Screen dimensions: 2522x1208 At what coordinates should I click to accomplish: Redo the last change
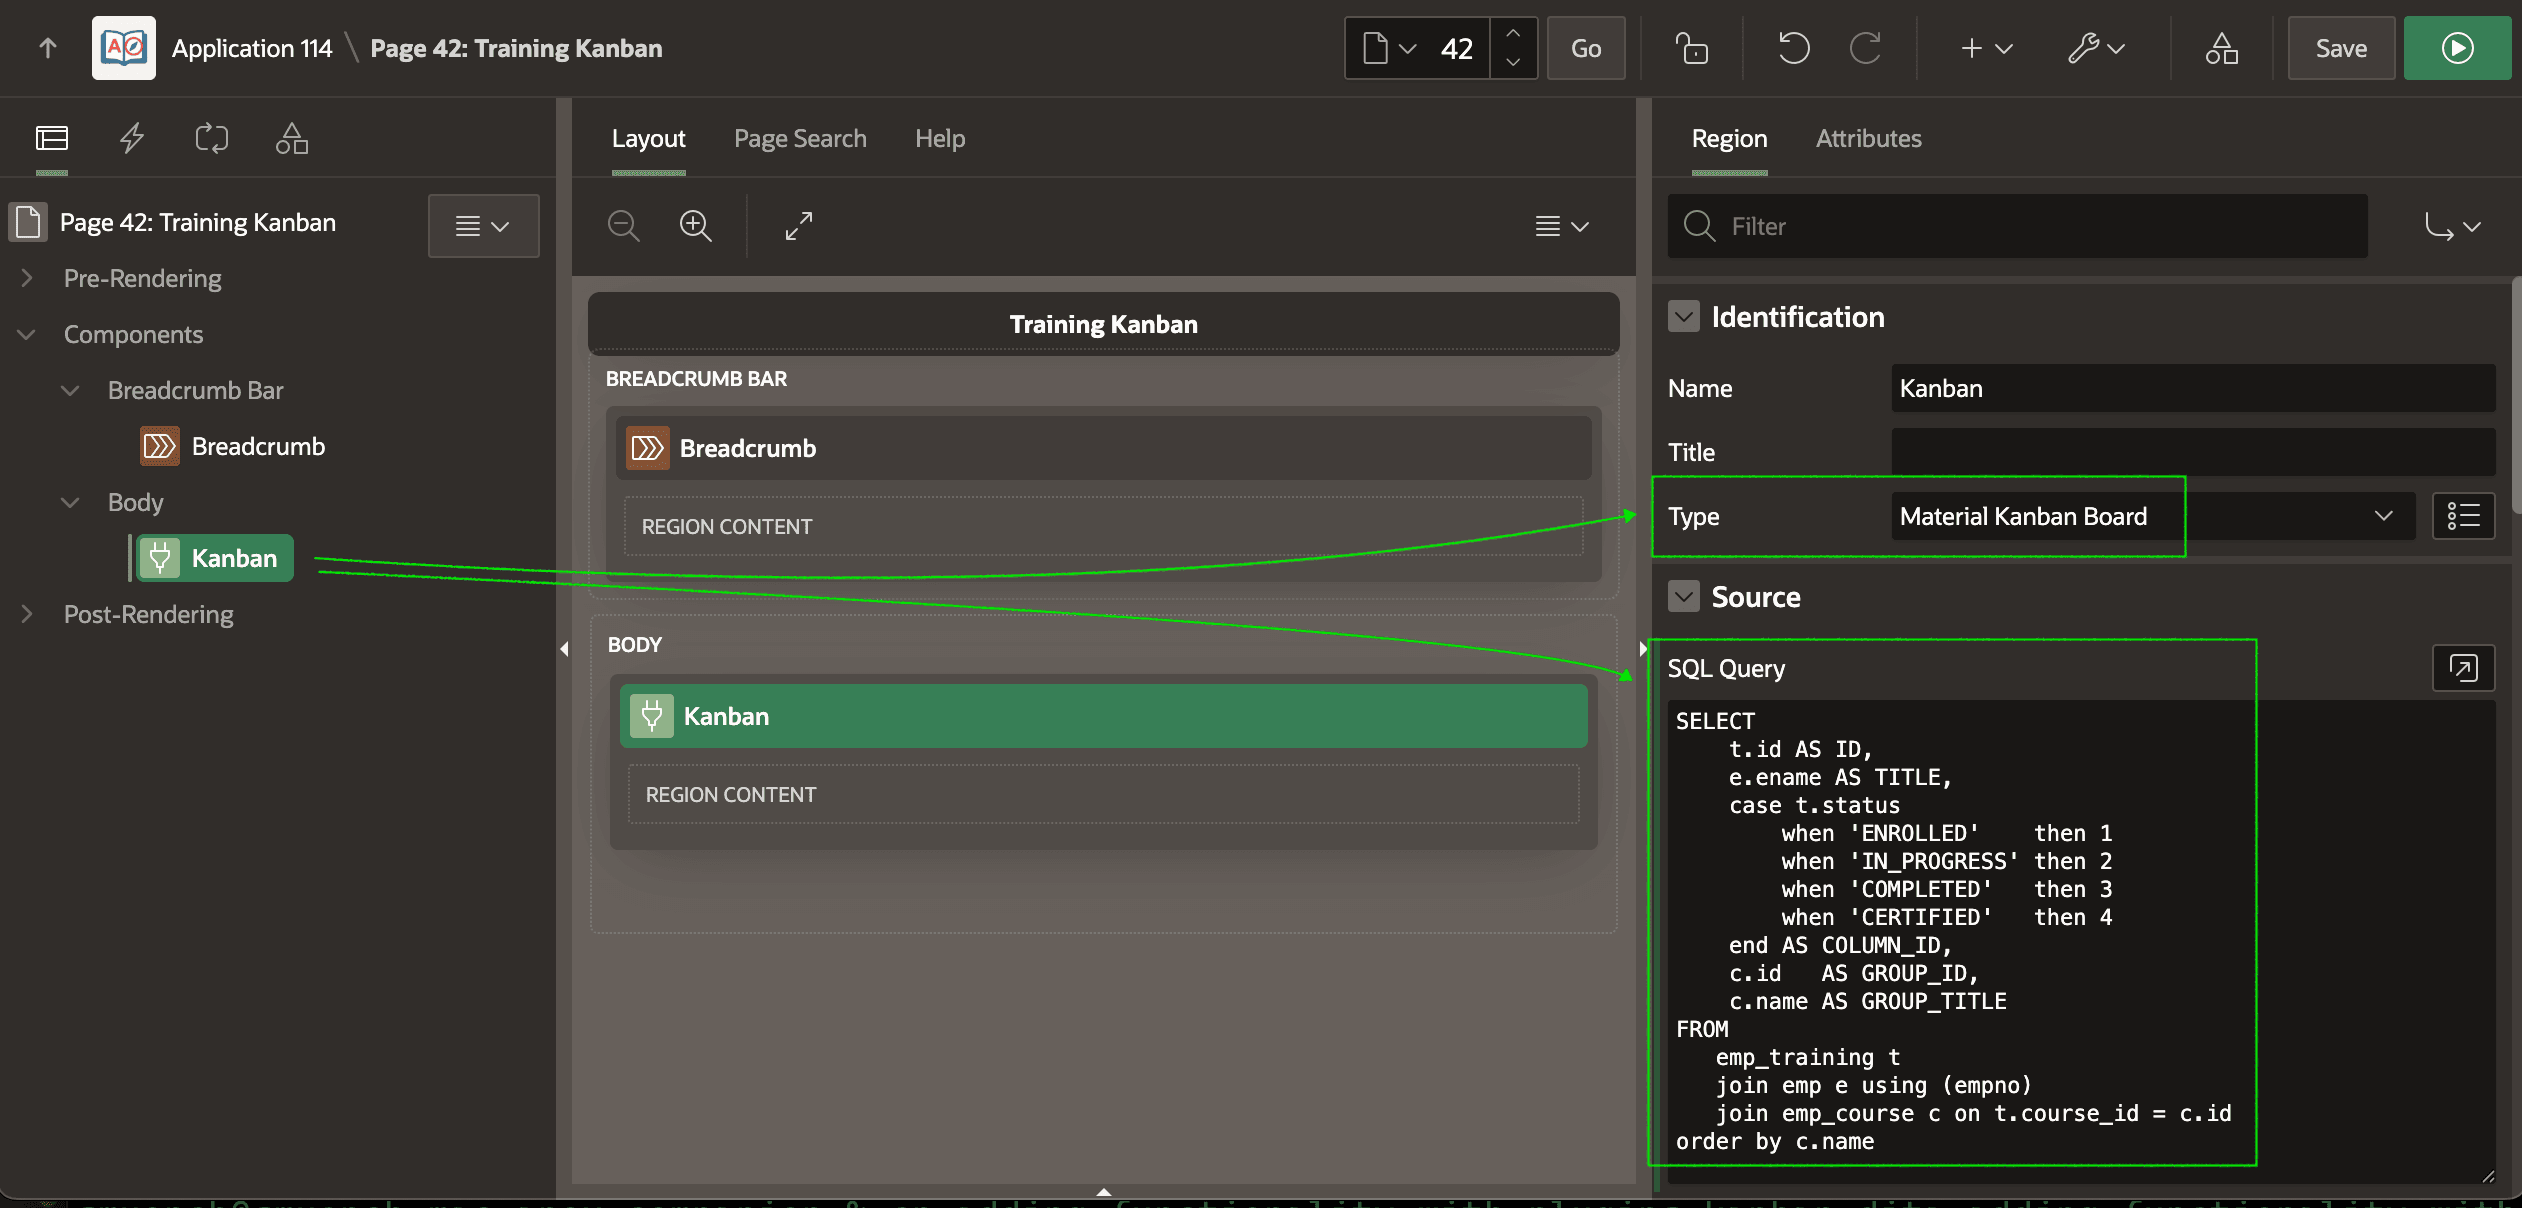(x=1865, y=48)
